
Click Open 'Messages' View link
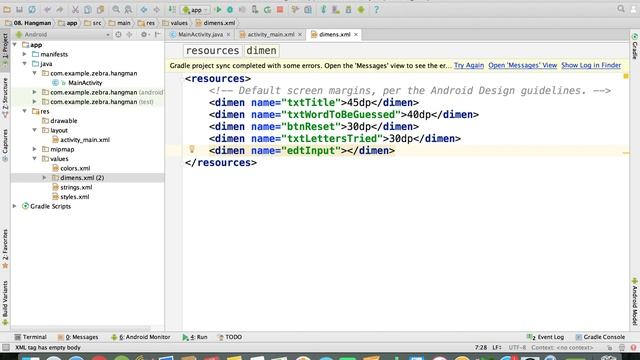pyautogui.click(x=522, y=65)
